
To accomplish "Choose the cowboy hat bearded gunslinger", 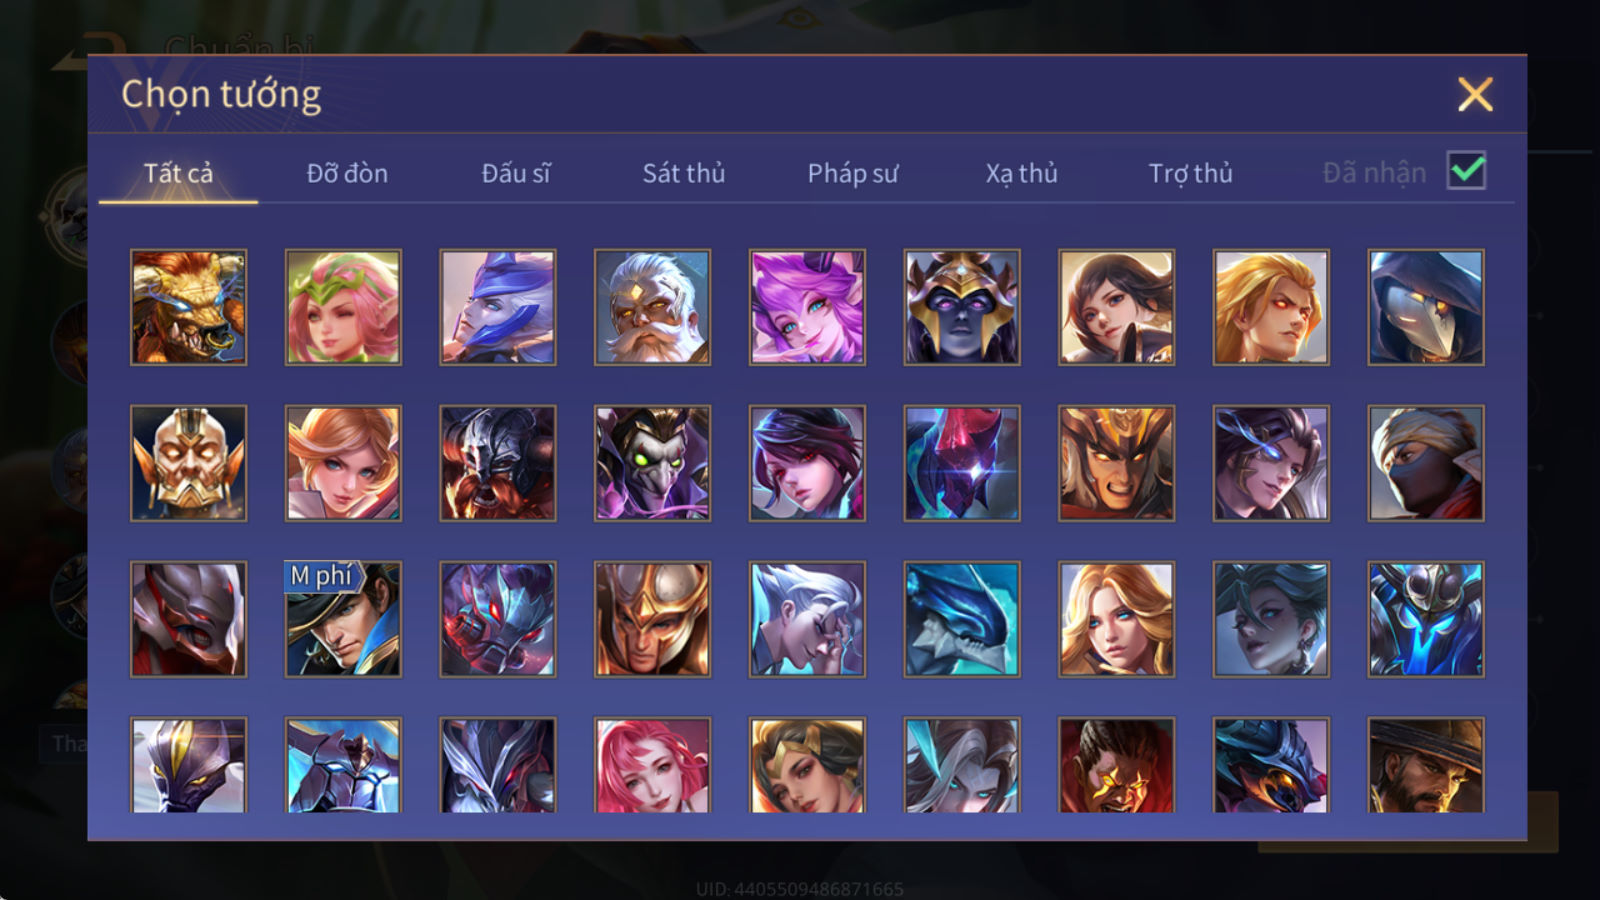I will point(1426,765).
